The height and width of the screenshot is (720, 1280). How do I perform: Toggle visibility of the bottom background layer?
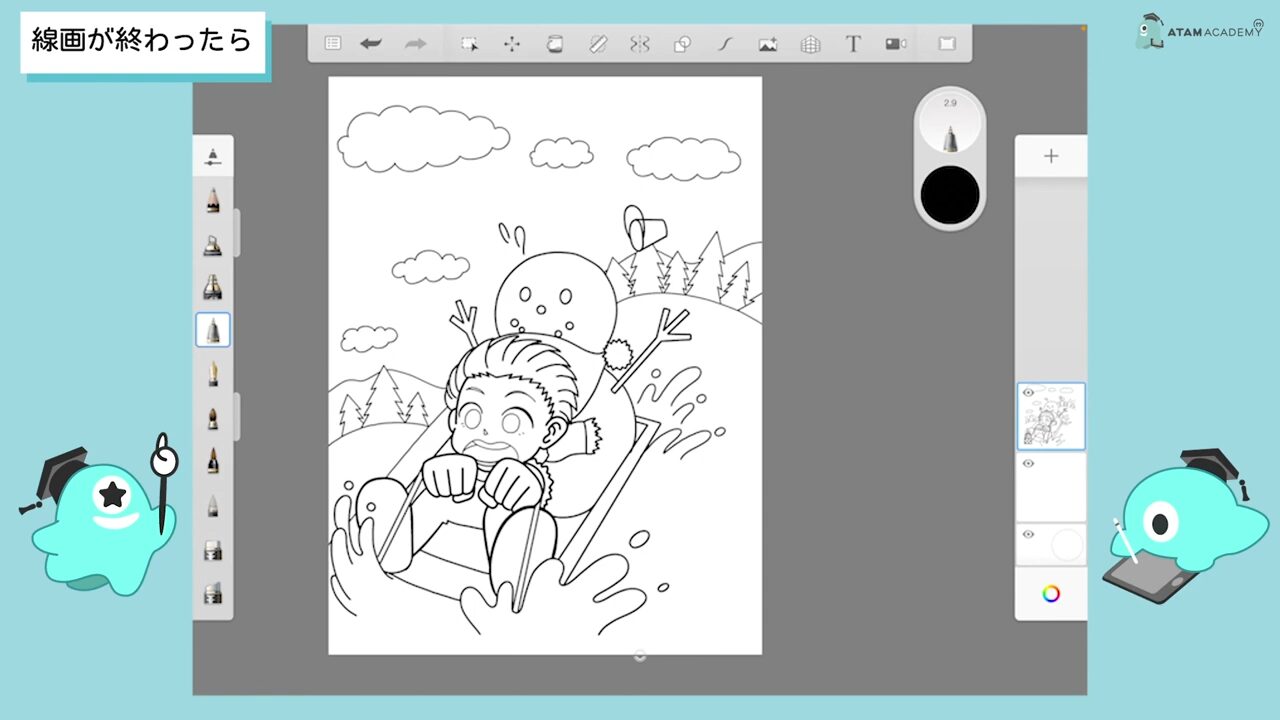click(1028, 534)
